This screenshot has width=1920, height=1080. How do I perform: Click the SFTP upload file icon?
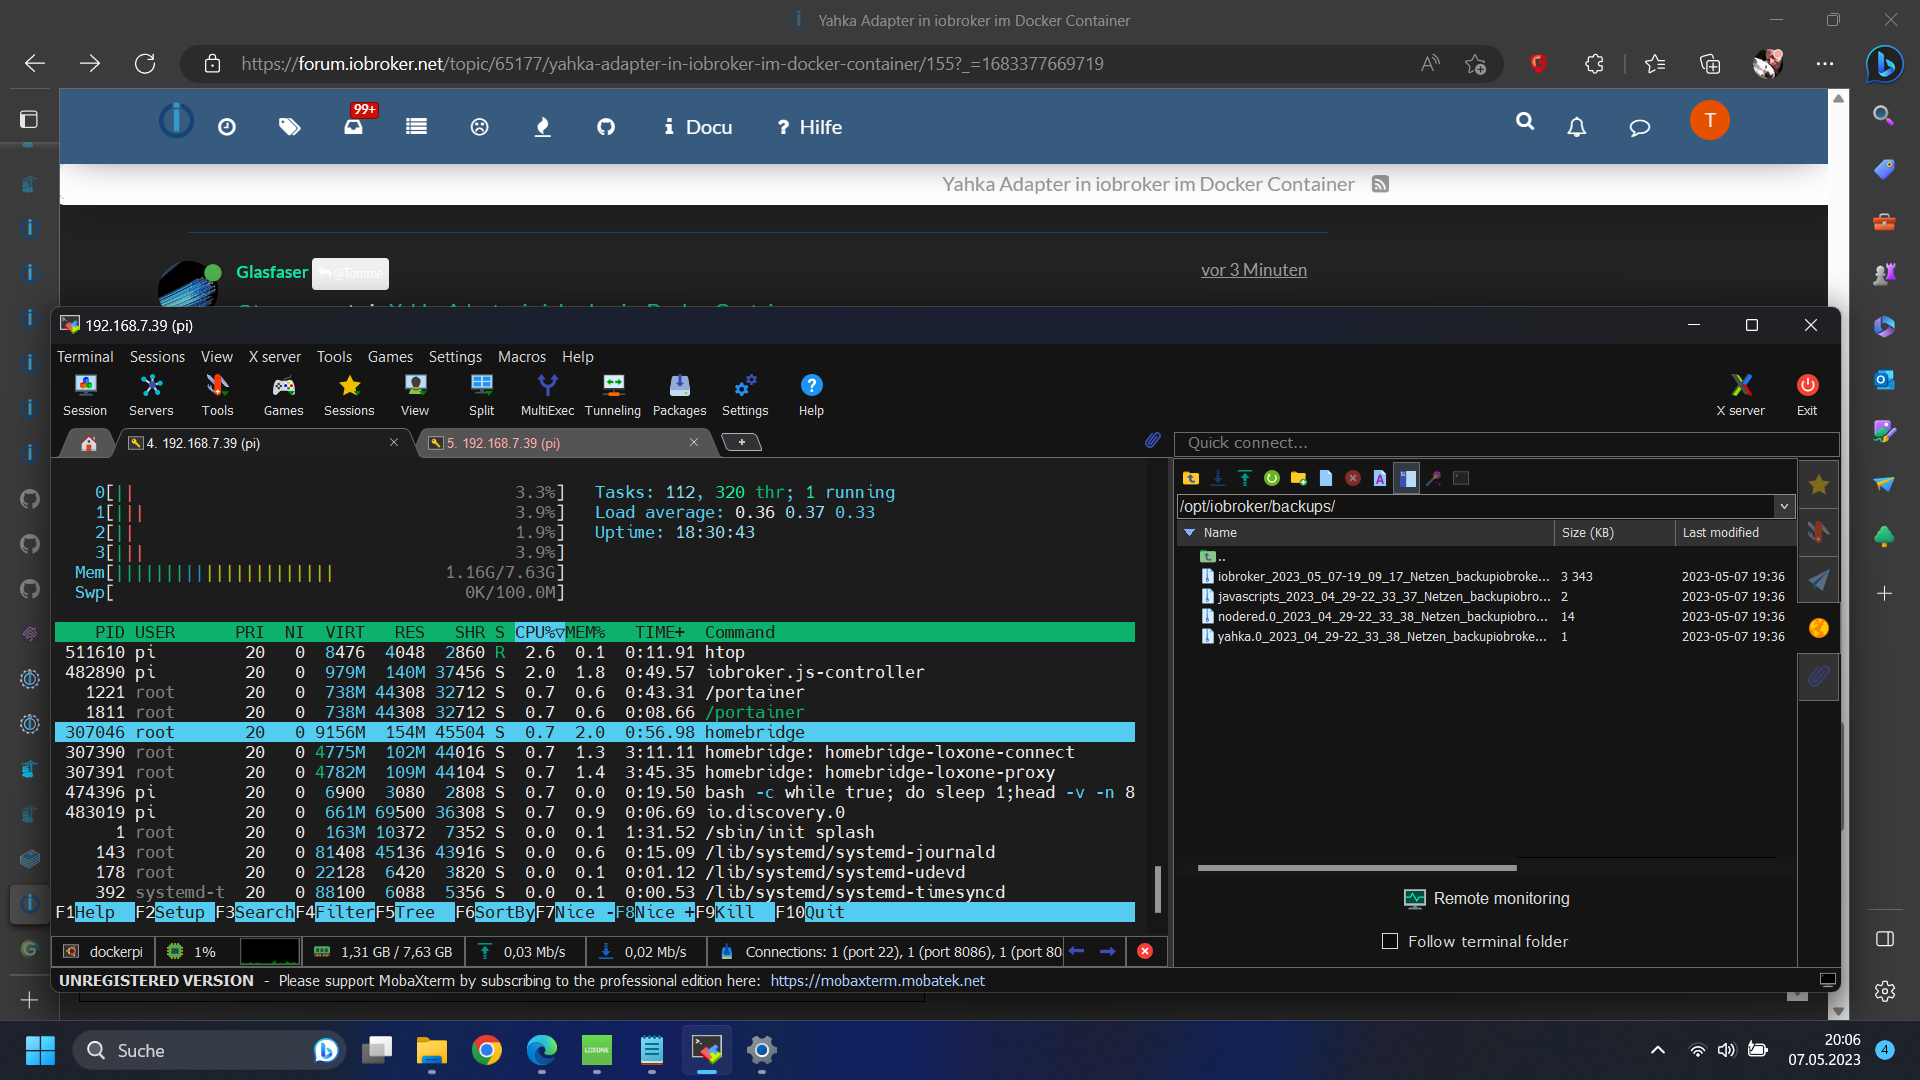click(1244, 478)
